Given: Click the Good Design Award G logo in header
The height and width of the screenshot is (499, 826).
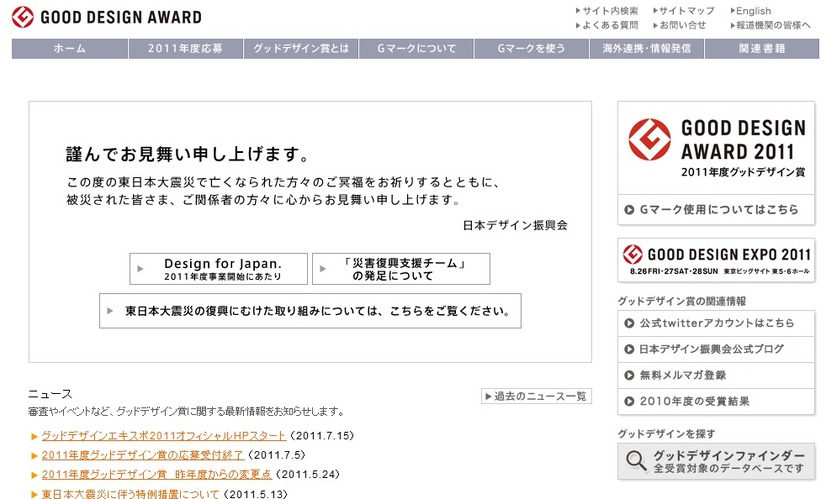Looking at the screenshot, I should coord(23,17).
